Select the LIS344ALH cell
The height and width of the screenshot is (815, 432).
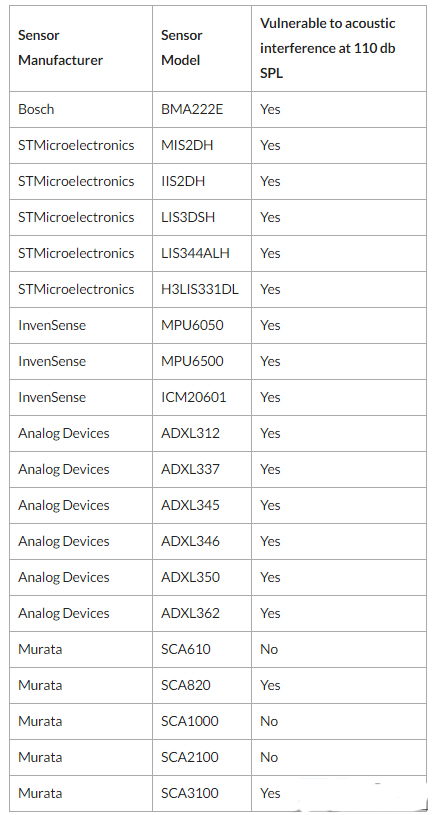195,253
